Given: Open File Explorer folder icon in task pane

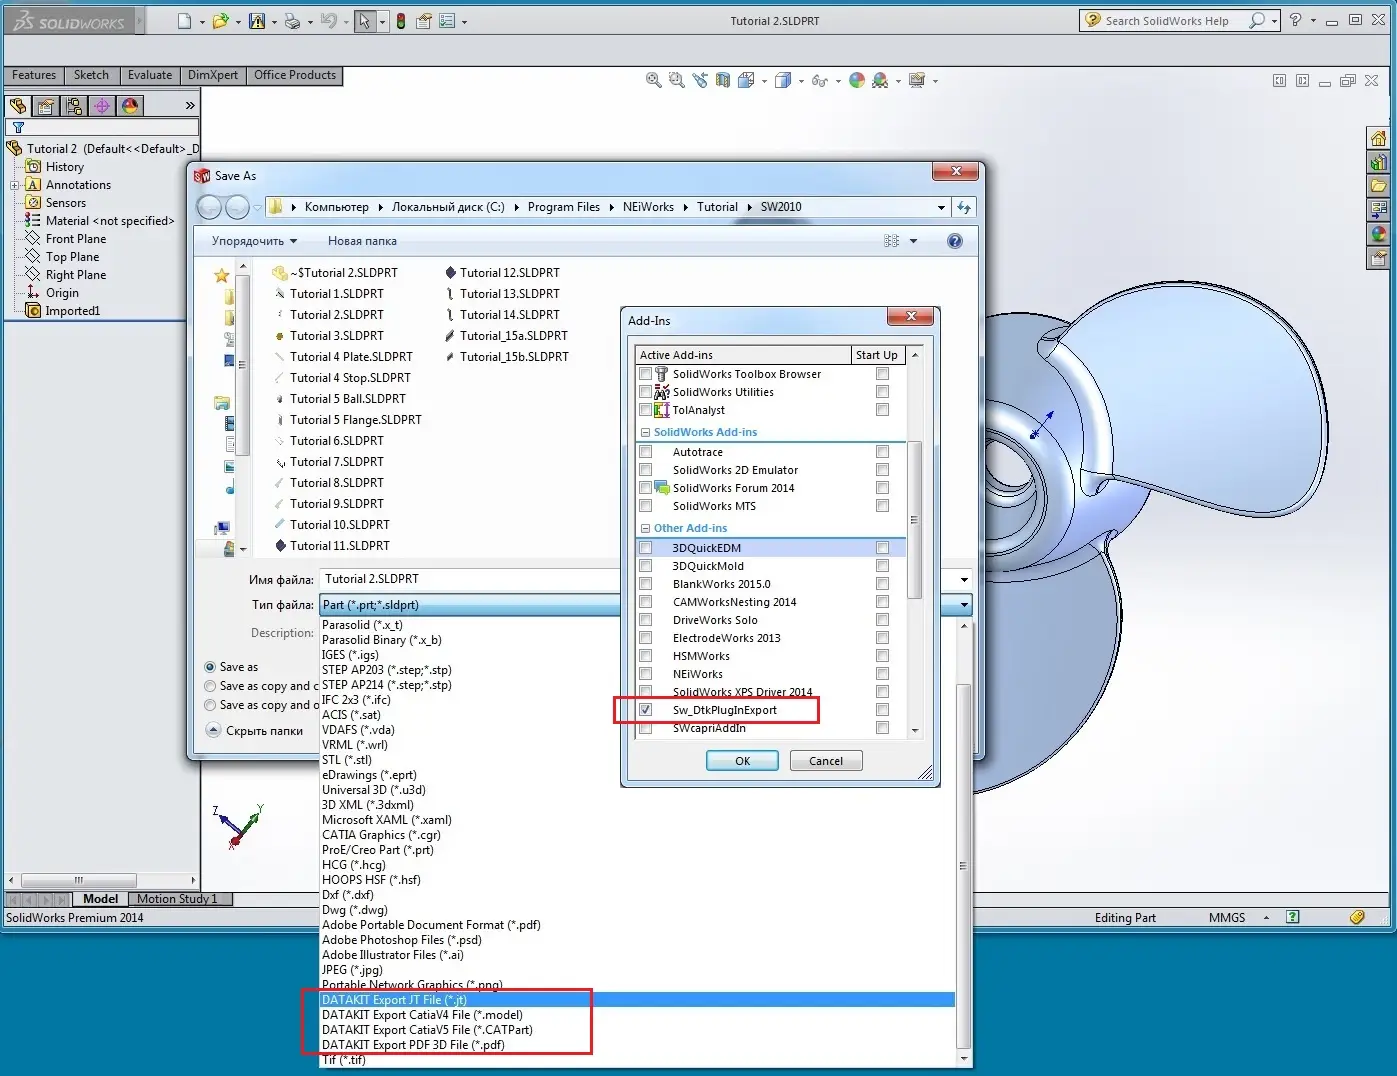Looking at the screenshot, I should click(x=1379, y=186).
